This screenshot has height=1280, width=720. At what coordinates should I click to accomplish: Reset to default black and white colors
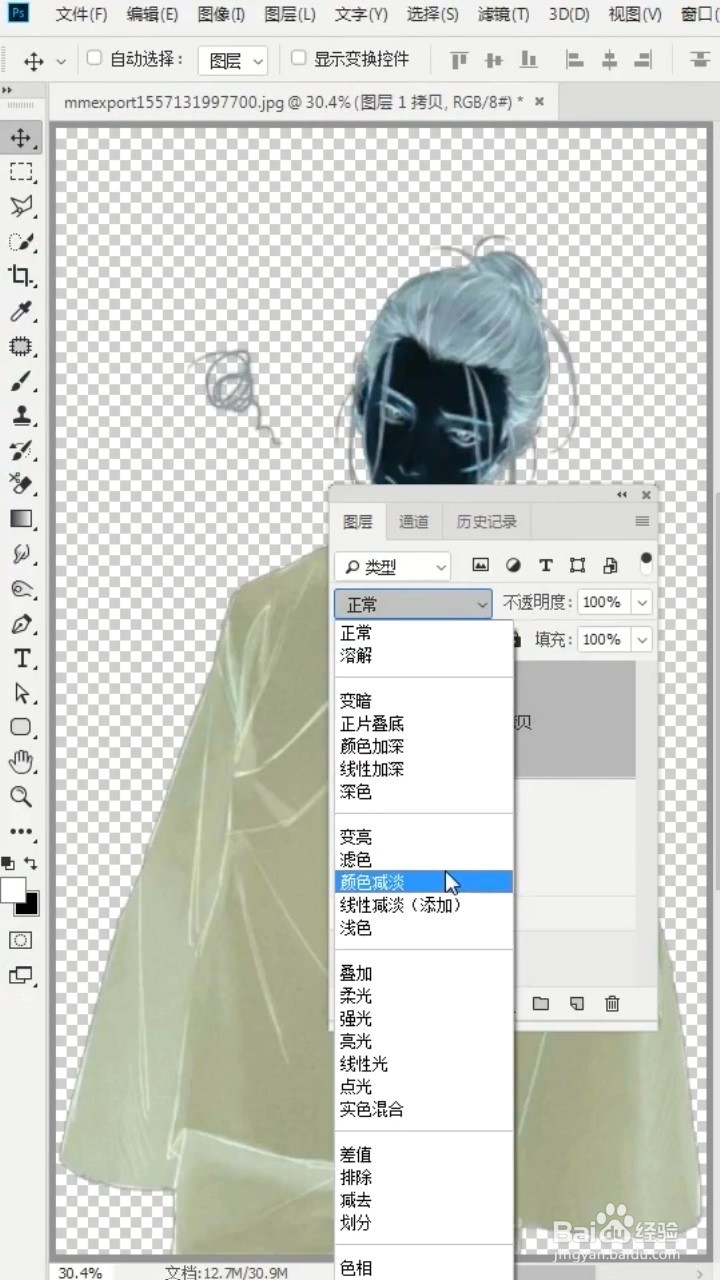8,862
